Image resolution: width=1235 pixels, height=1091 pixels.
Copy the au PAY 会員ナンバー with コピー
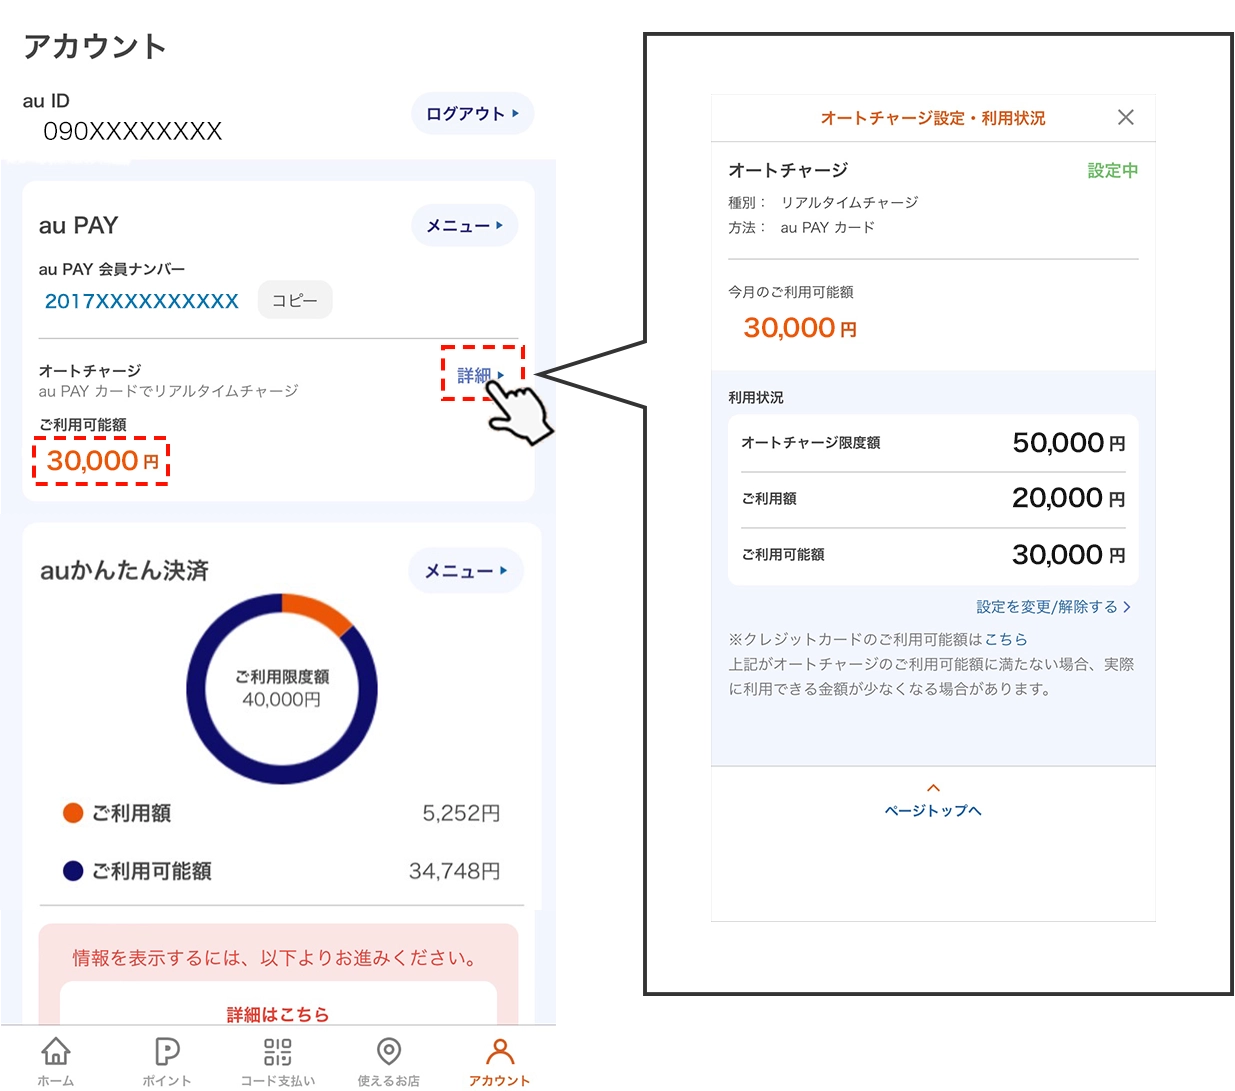click(x=295, y=300)
